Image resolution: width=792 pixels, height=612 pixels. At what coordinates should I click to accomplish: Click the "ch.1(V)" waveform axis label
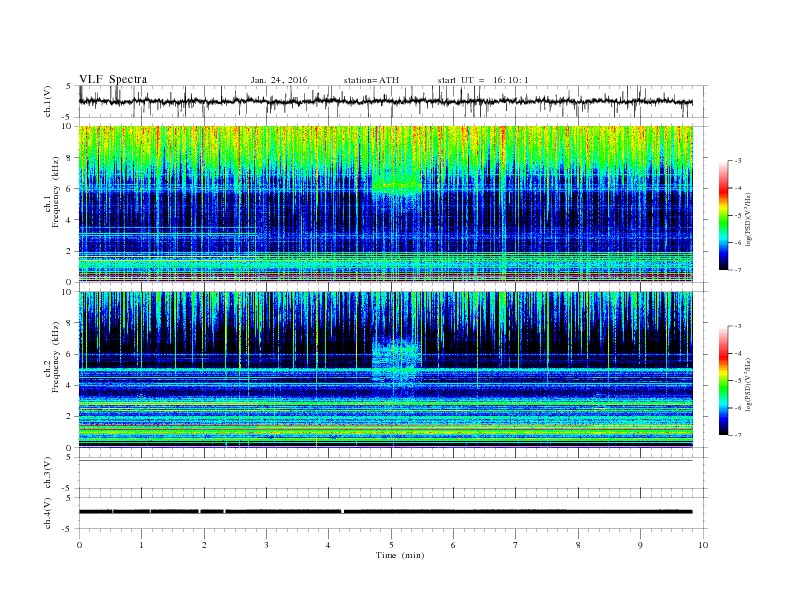(x=48, y=101)
